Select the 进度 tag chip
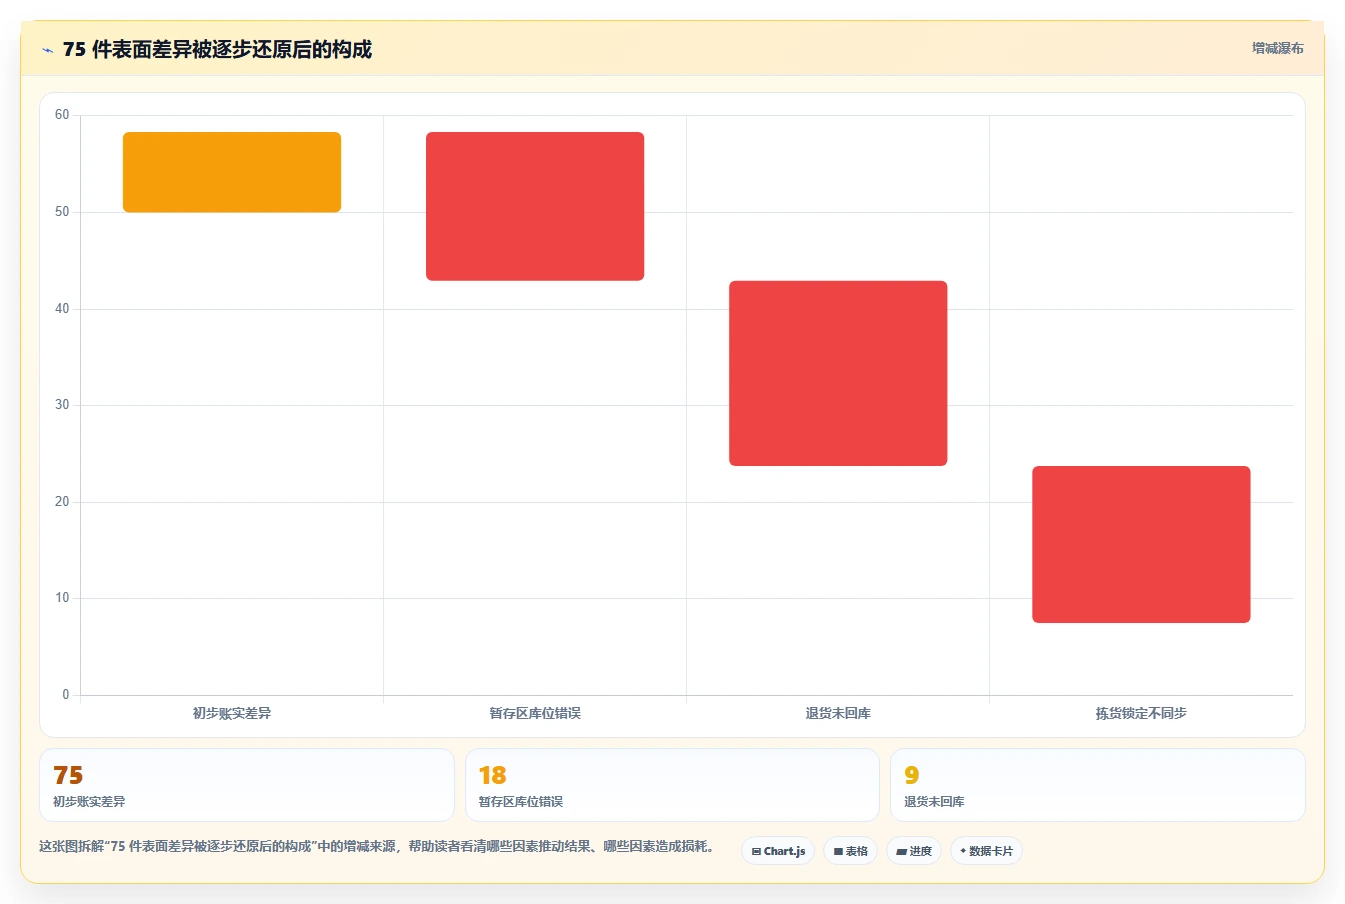 click(x=914, y=851)
